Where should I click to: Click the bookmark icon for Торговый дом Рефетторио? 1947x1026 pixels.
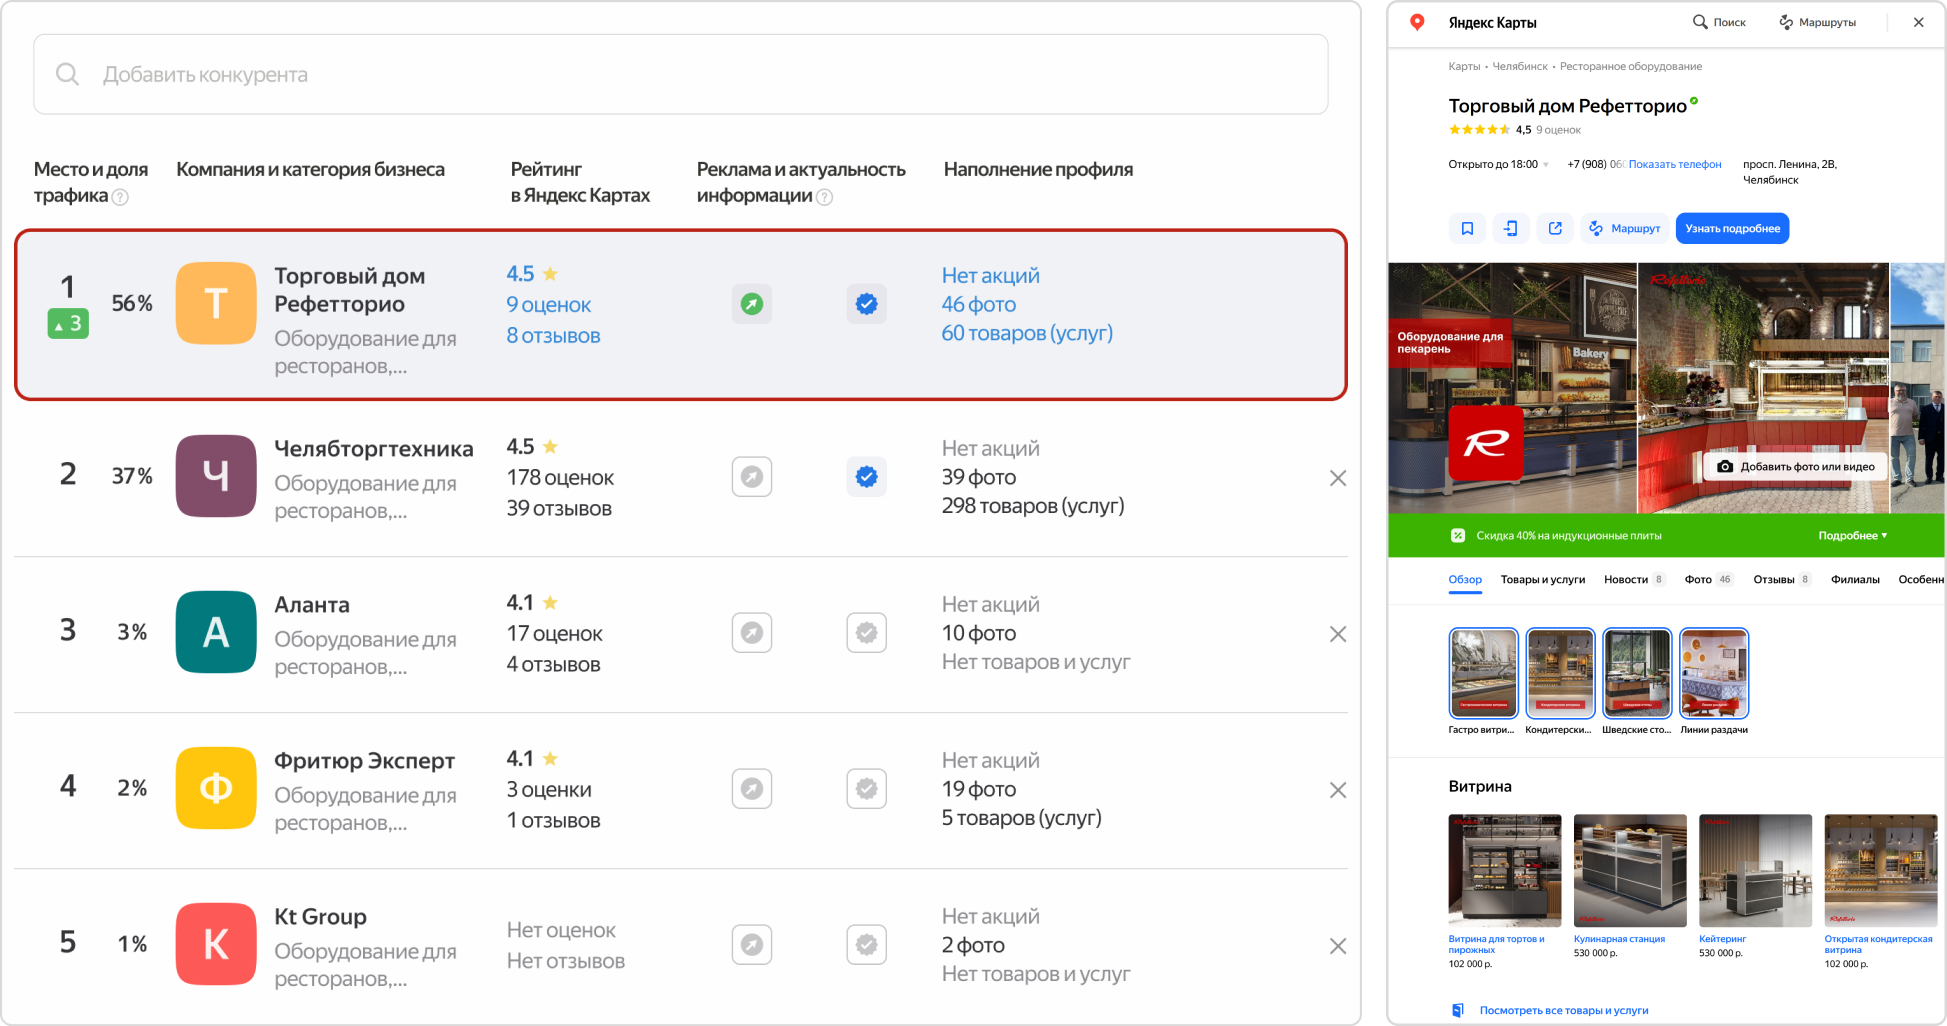tap(1467, 229)
